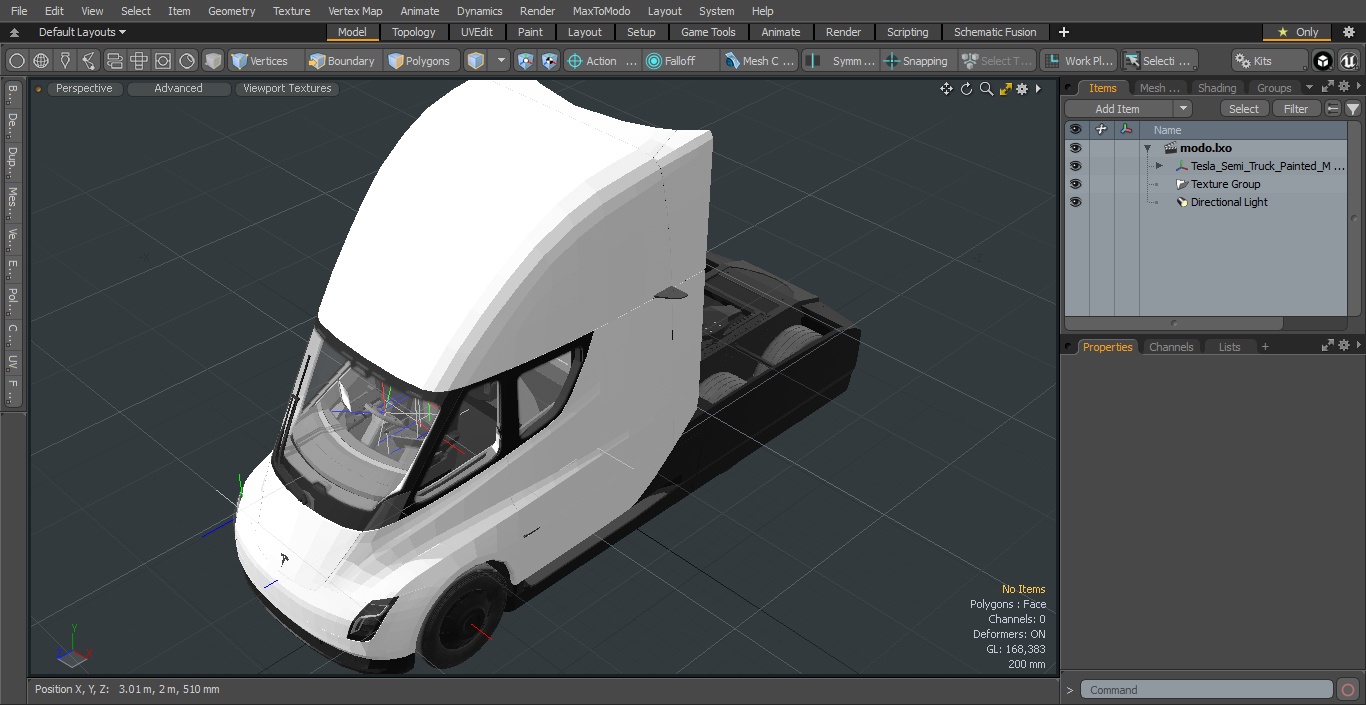Open the Add Item dropdown arrow
Screen dimensions: 1366x705
[x=1183, y=109]
